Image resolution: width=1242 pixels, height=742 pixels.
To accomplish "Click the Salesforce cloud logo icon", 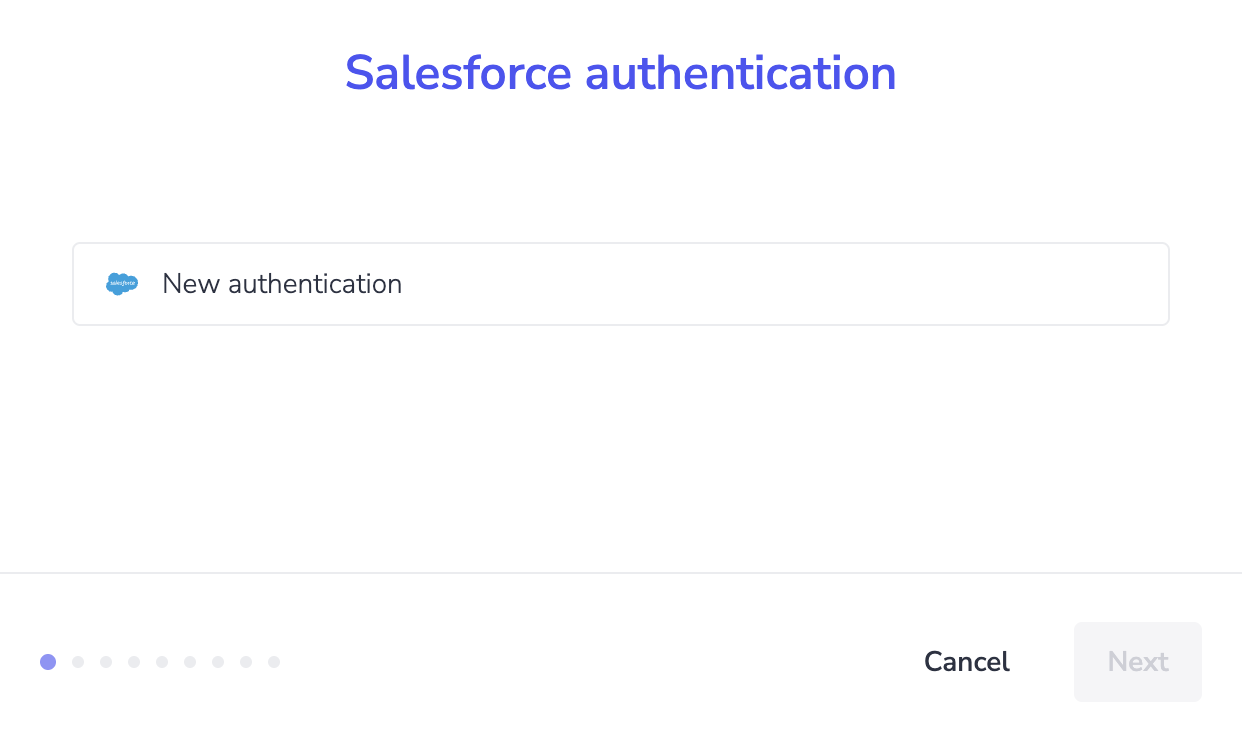I will point(122,284).
